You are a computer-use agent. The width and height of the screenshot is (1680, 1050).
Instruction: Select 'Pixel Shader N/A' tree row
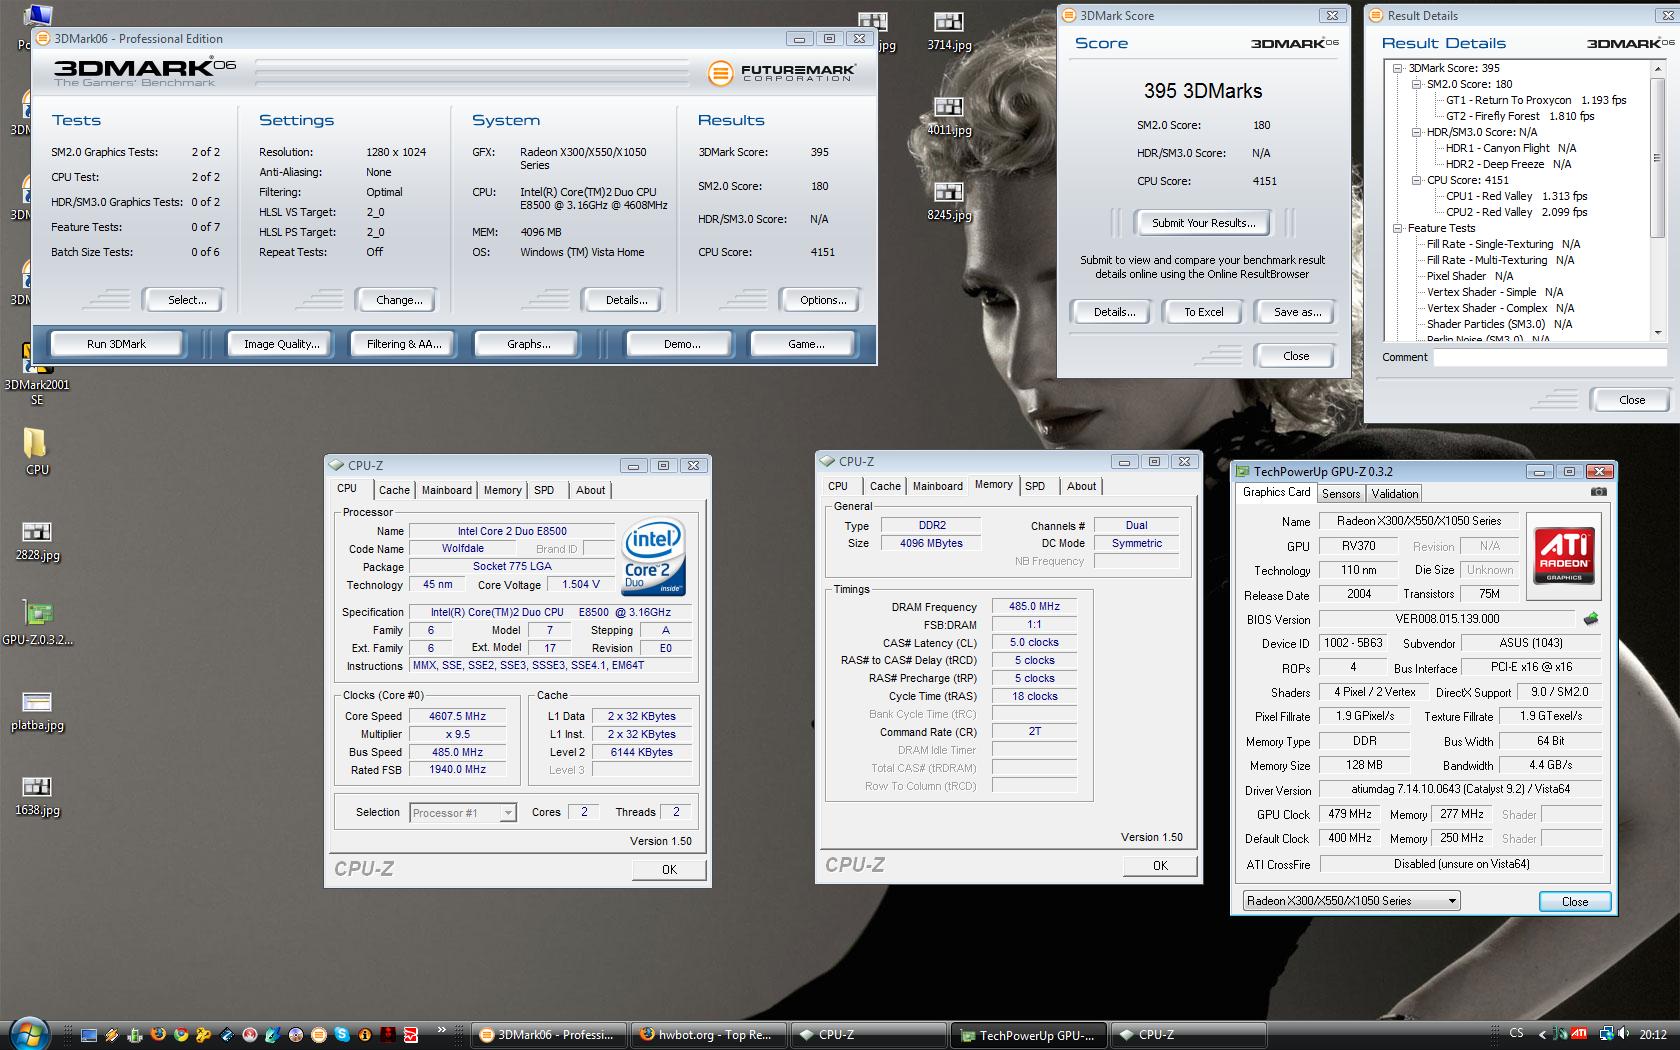[1470, 276]
